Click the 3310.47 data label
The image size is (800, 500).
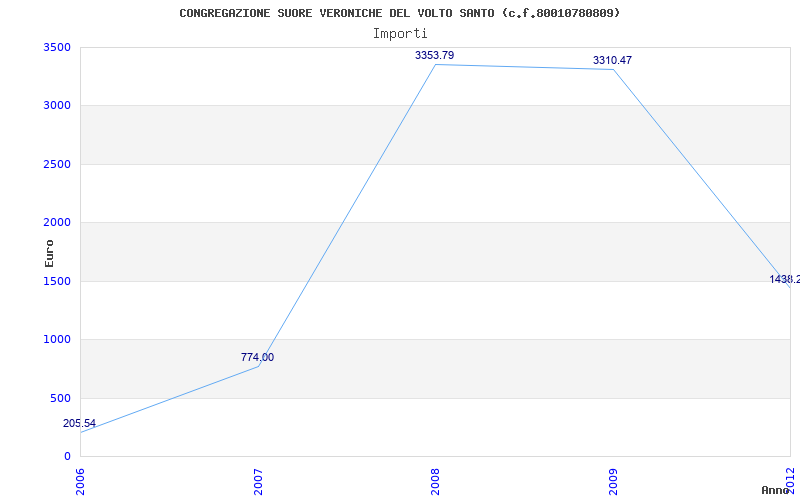pos(612,60)
